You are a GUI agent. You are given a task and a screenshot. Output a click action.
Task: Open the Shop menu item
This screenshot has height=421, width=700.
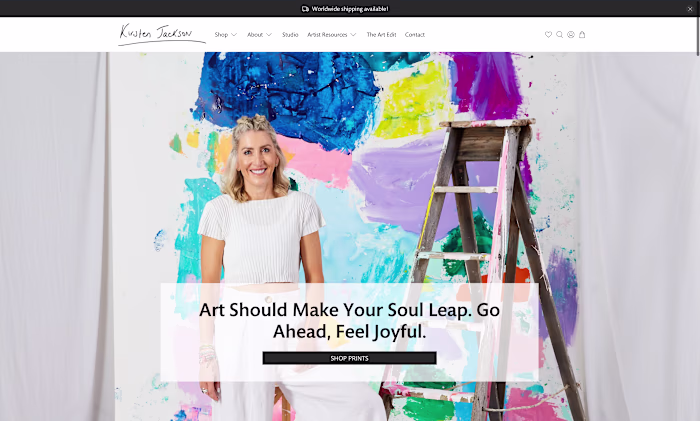pos(221,34)
